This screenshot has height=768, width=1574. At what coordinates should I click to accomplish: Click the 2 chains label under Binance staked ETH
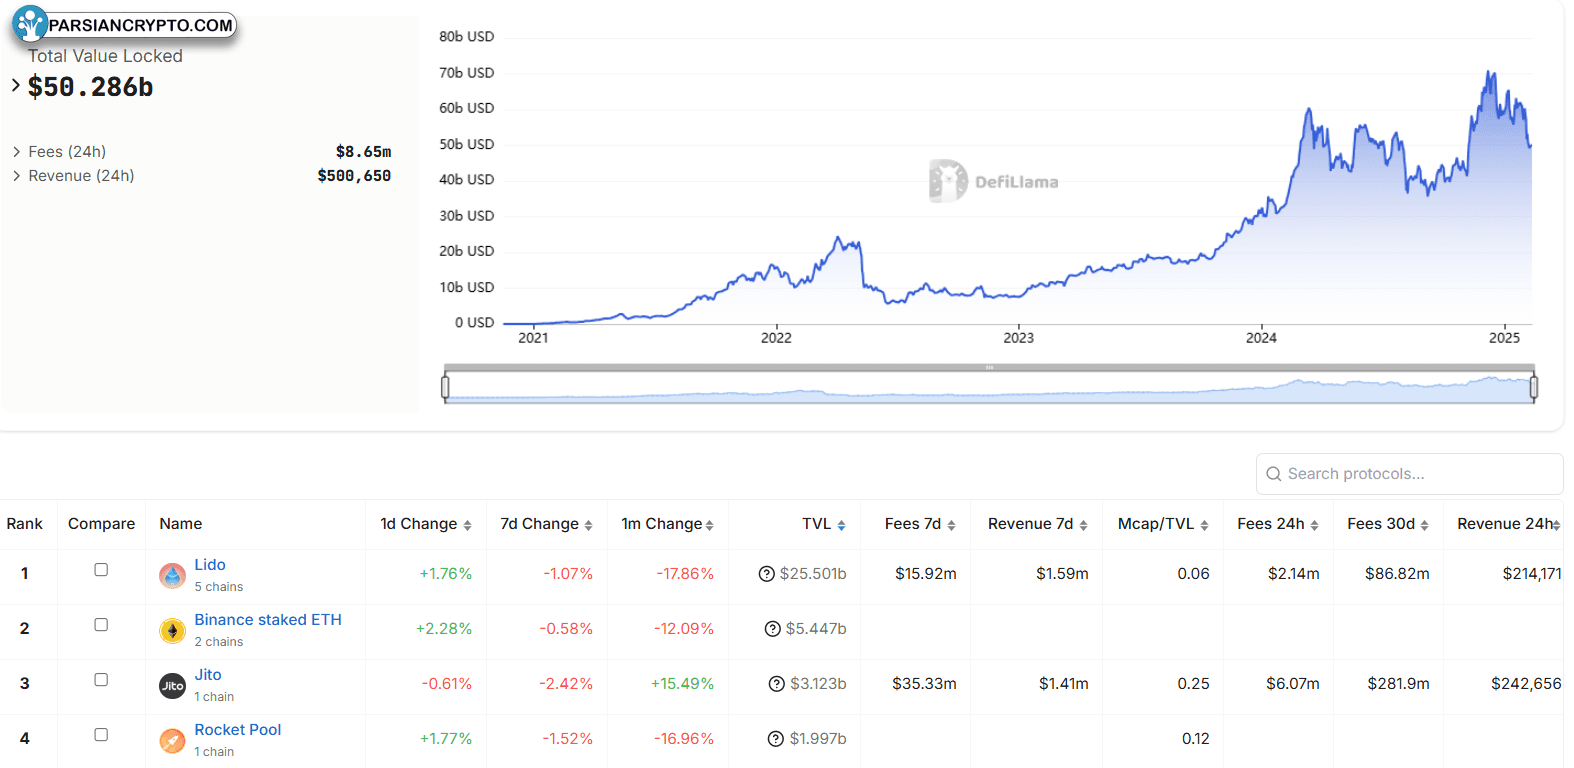219,642
